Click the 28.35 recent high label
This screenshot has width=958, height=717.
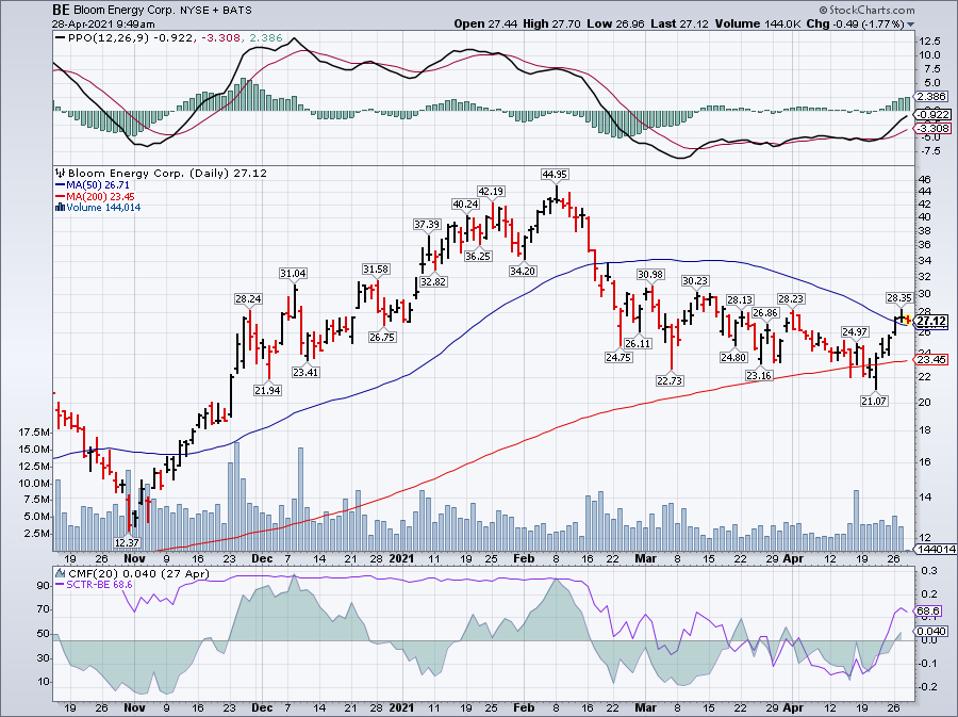(x=900, y=298)
